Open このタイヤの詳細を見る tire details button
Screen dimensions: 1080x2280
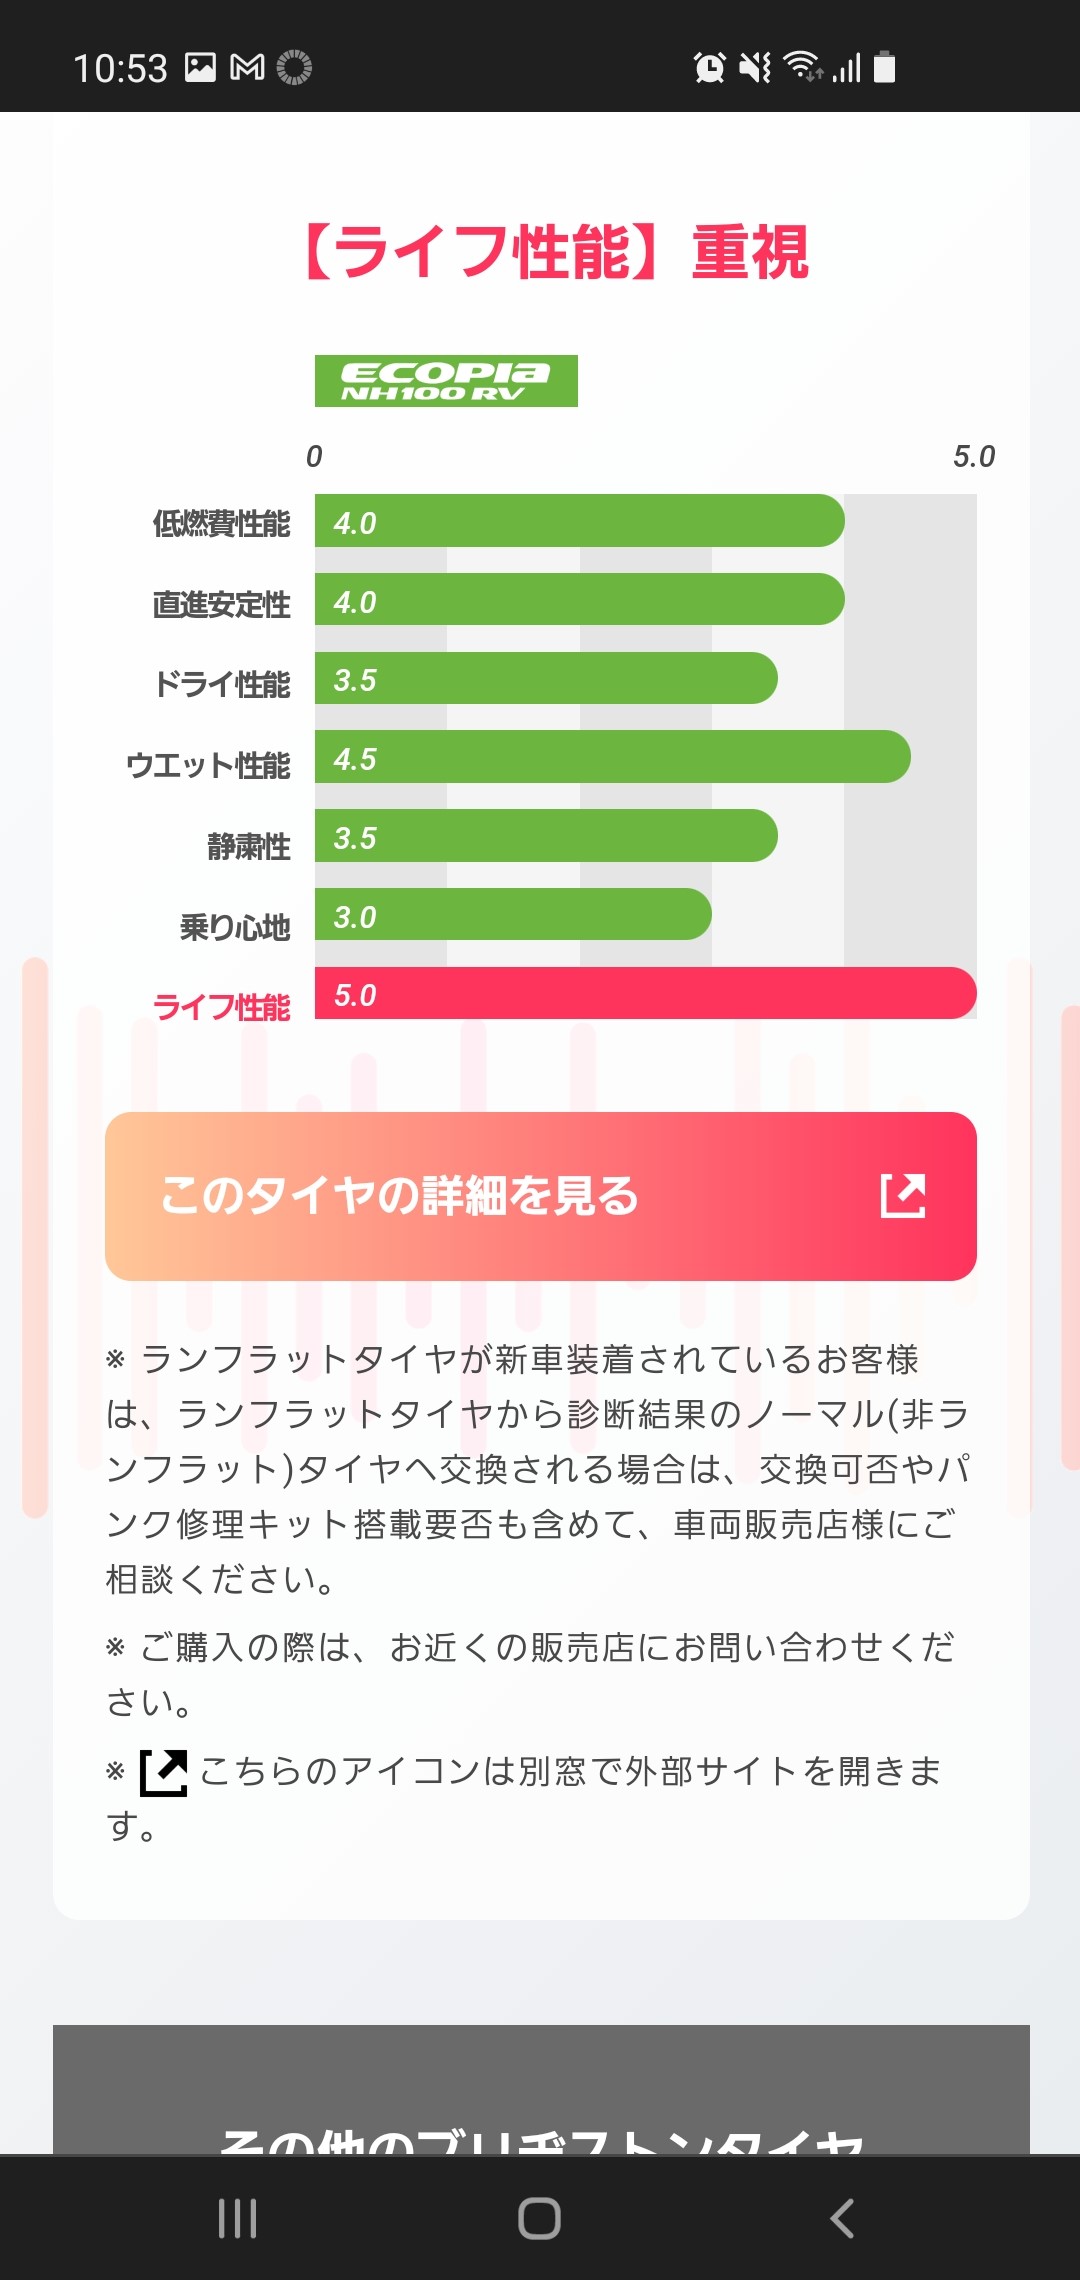click(540, 1196)
